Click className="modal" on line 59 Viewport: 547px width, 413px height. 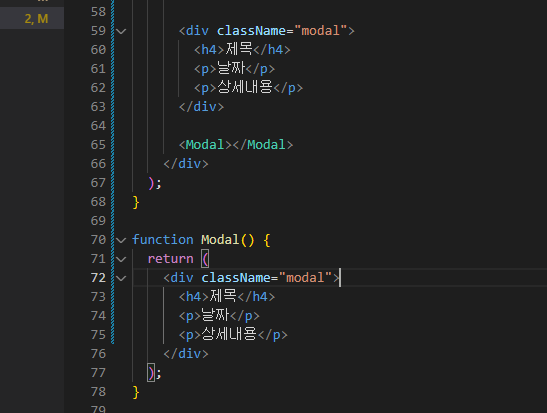[282, 31]
